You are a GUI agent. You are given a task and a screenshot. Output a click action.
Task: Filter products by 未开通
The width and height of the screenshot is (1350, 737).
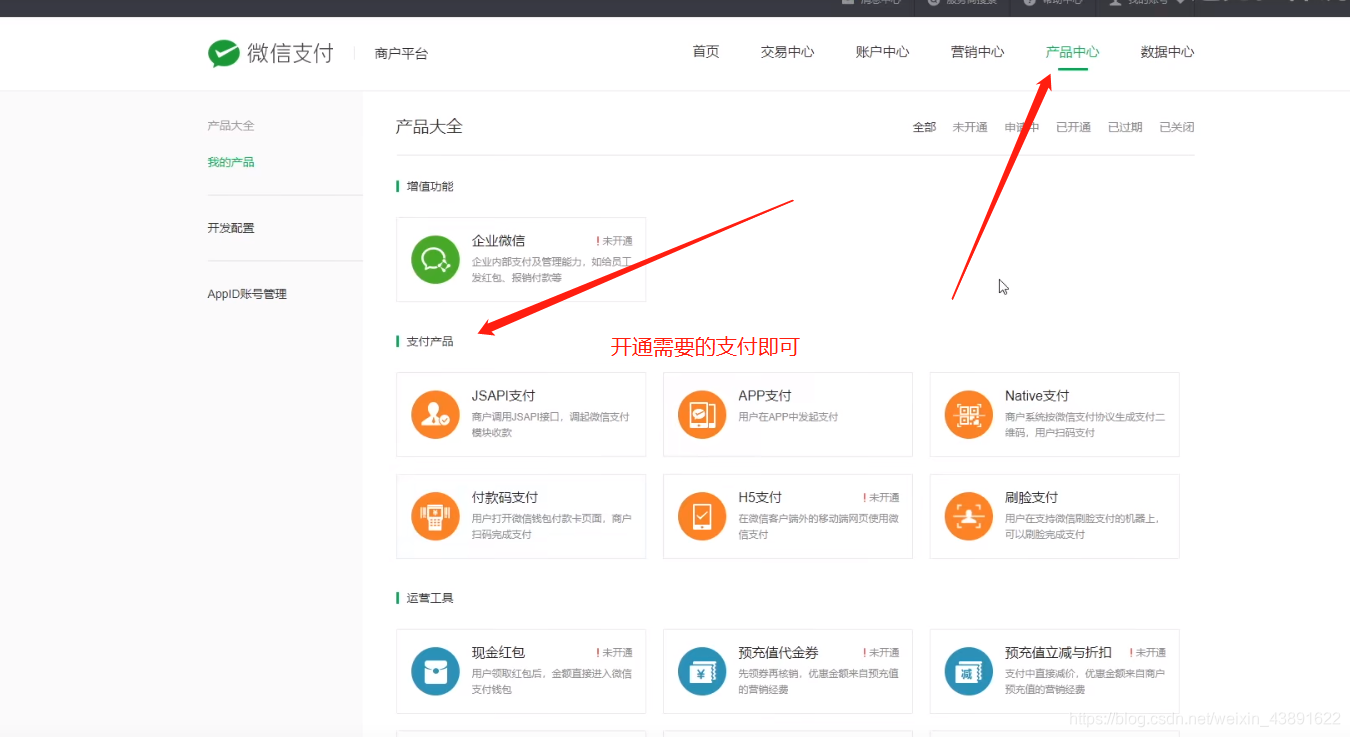pyautogui.click(x=970, y=127)
